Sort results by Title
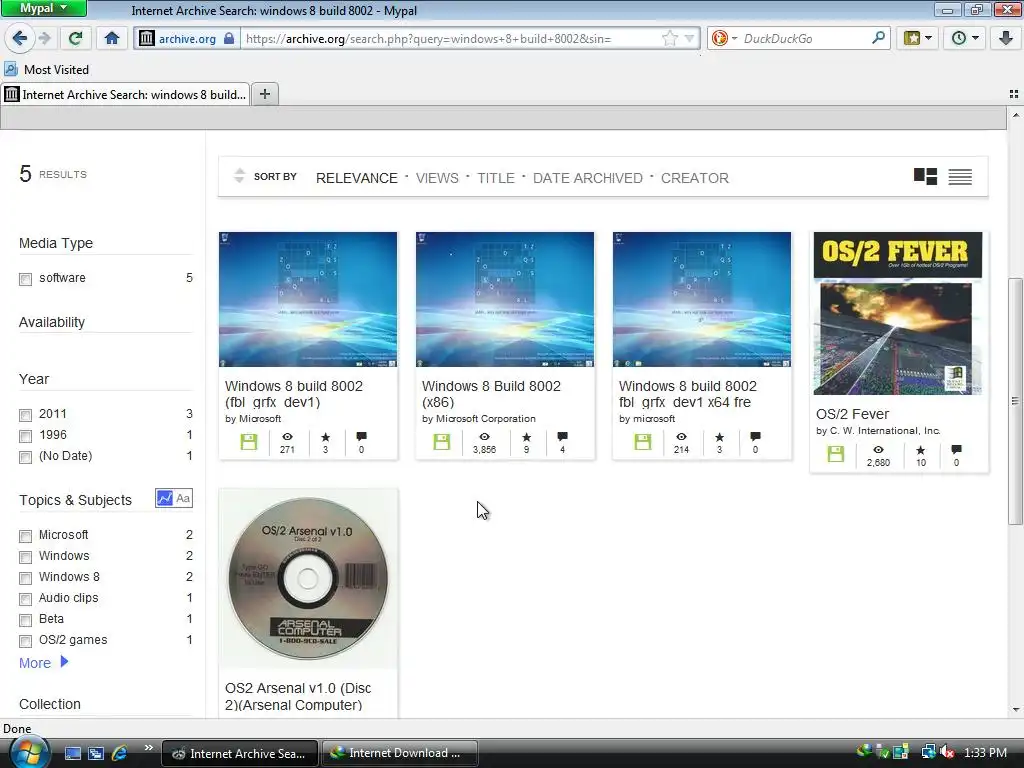 (496, 178)
